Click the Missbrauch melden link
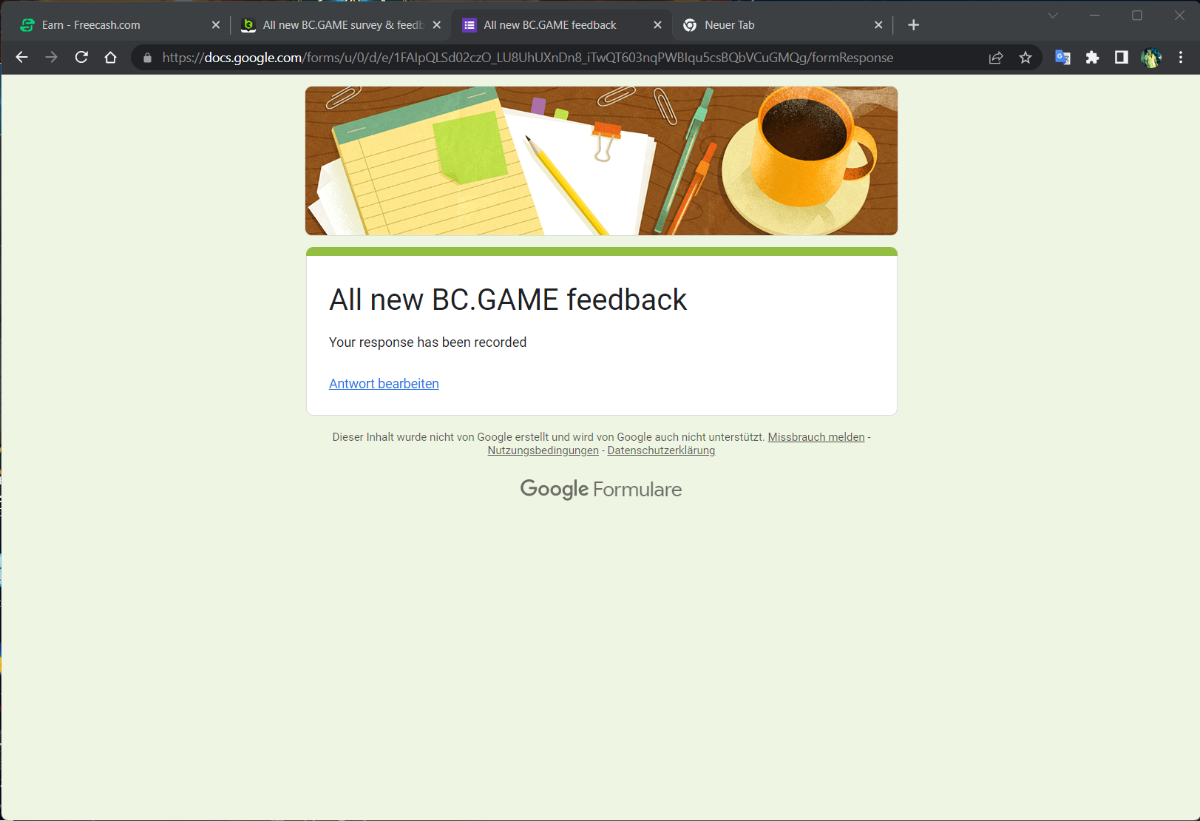 tap(816, 437)
